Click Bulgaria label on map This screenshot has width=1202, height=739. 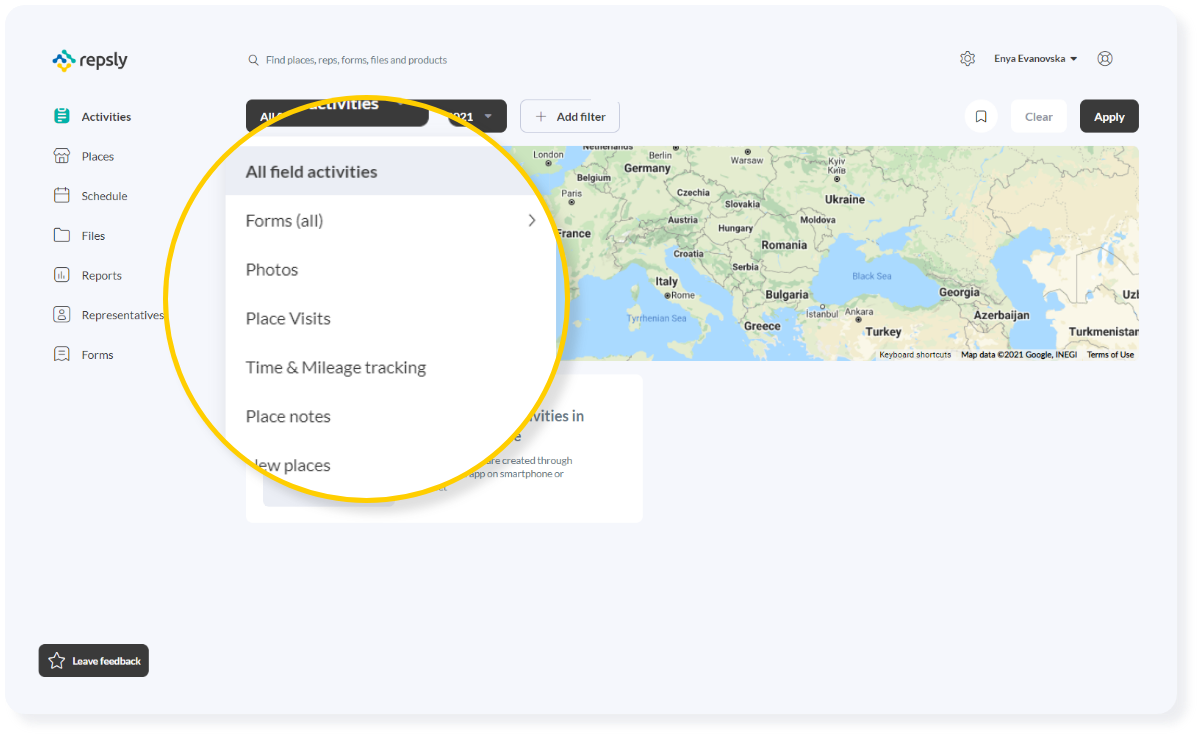tap(787, 295)
